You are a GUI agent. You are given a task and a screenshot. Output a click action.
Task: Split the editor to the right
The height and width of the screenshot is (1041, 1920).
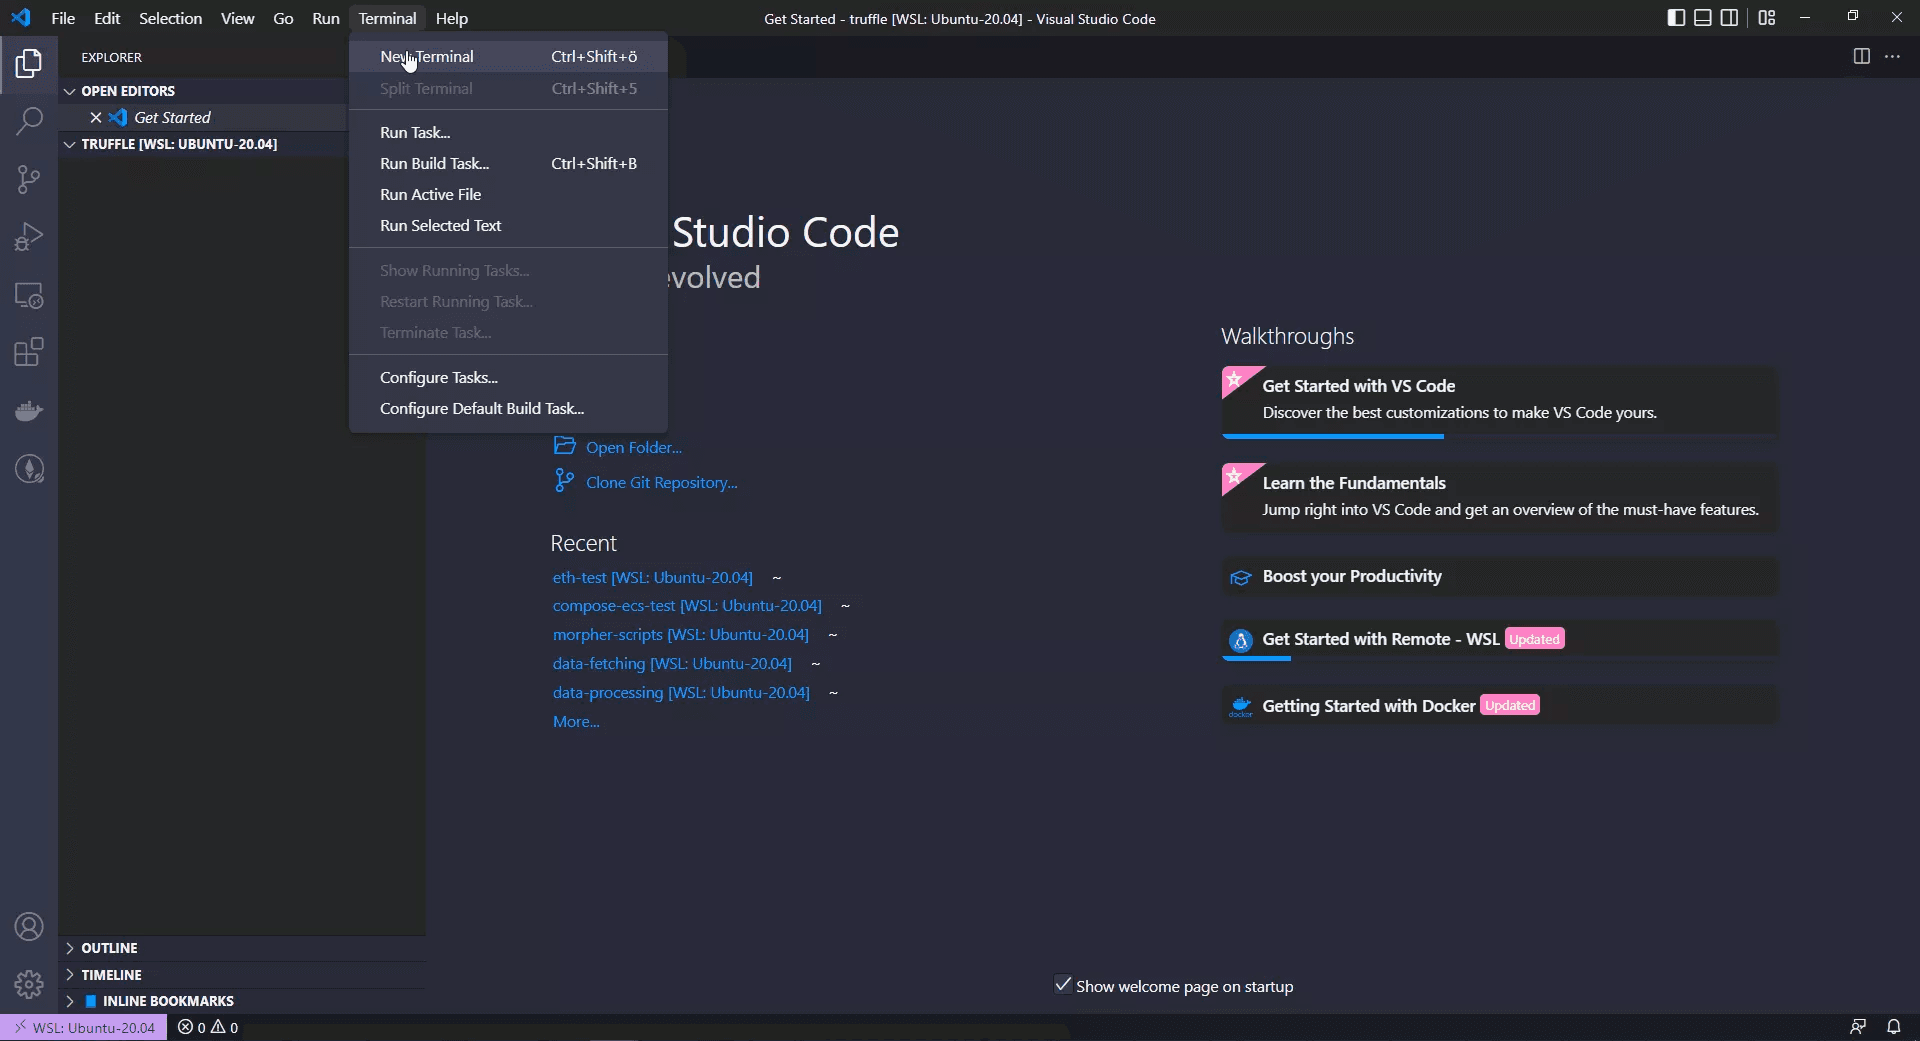[x=1861, y=56]
